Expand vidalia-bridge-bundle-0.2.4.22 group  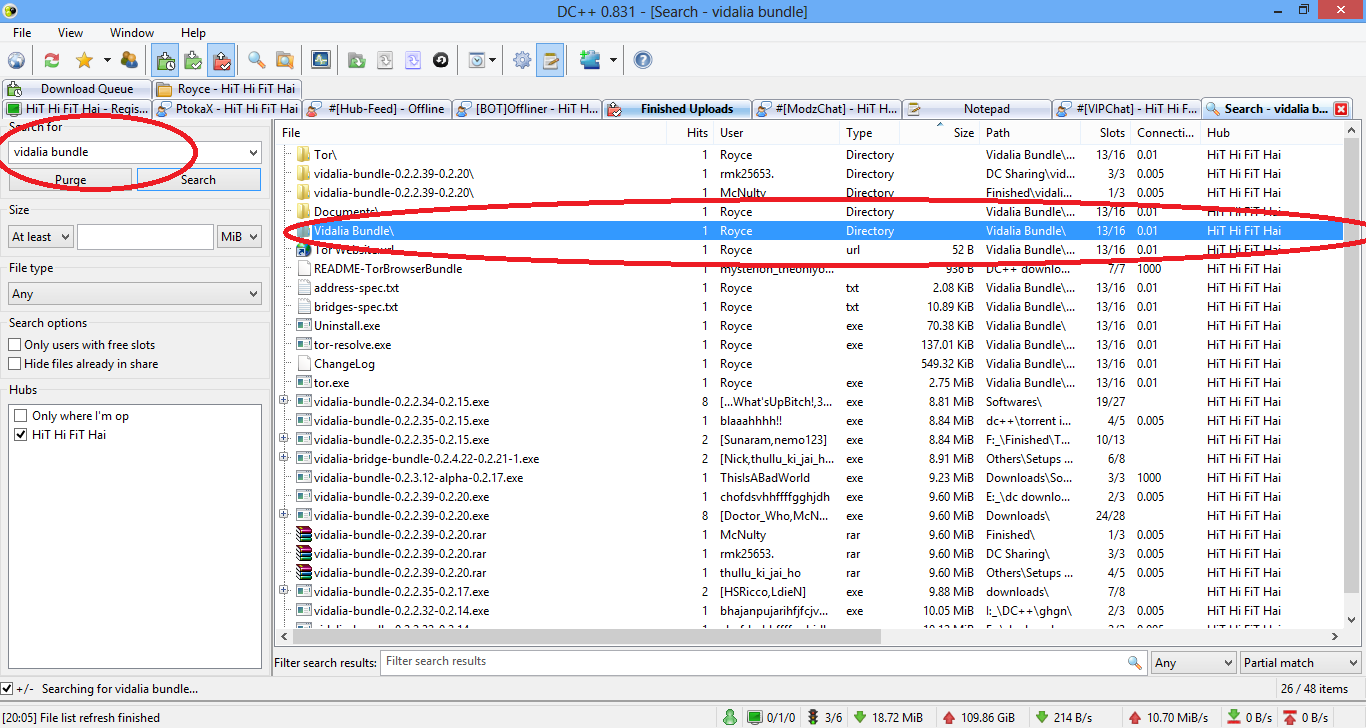(x=284, y=459)
